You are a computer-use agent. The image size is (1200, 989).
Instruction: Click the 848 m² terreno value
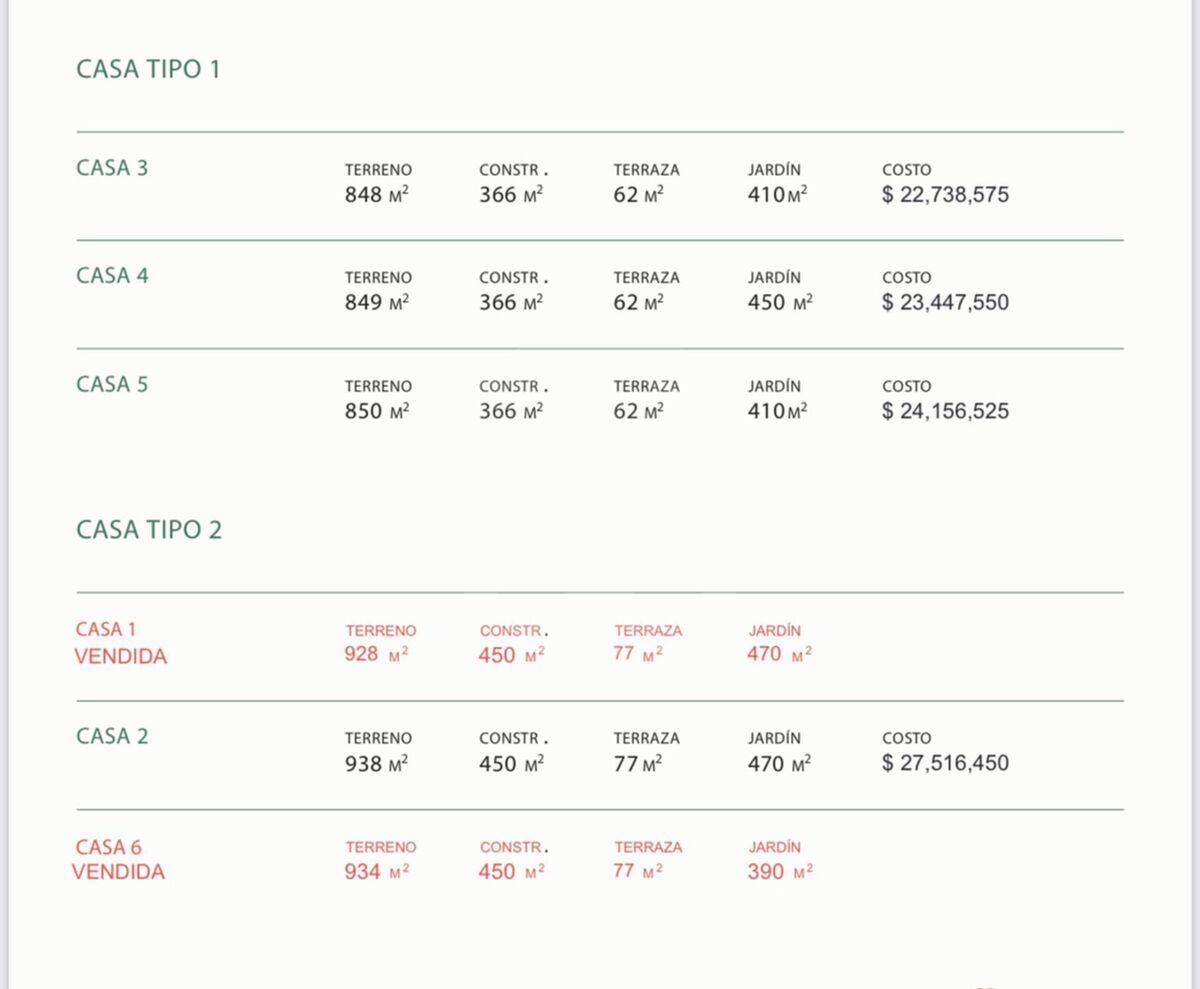pos(377,195)
